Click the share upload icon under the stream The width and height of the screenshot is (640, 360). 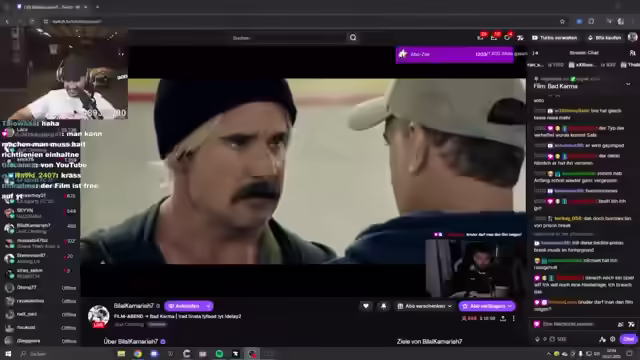[x=503, y=318]
